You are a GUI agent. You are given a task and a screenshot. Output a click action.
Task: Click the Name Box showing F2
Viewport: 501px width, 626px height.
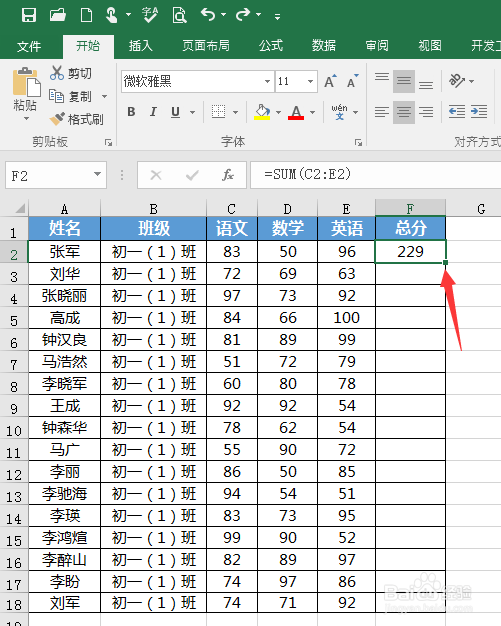coord(48,175)
